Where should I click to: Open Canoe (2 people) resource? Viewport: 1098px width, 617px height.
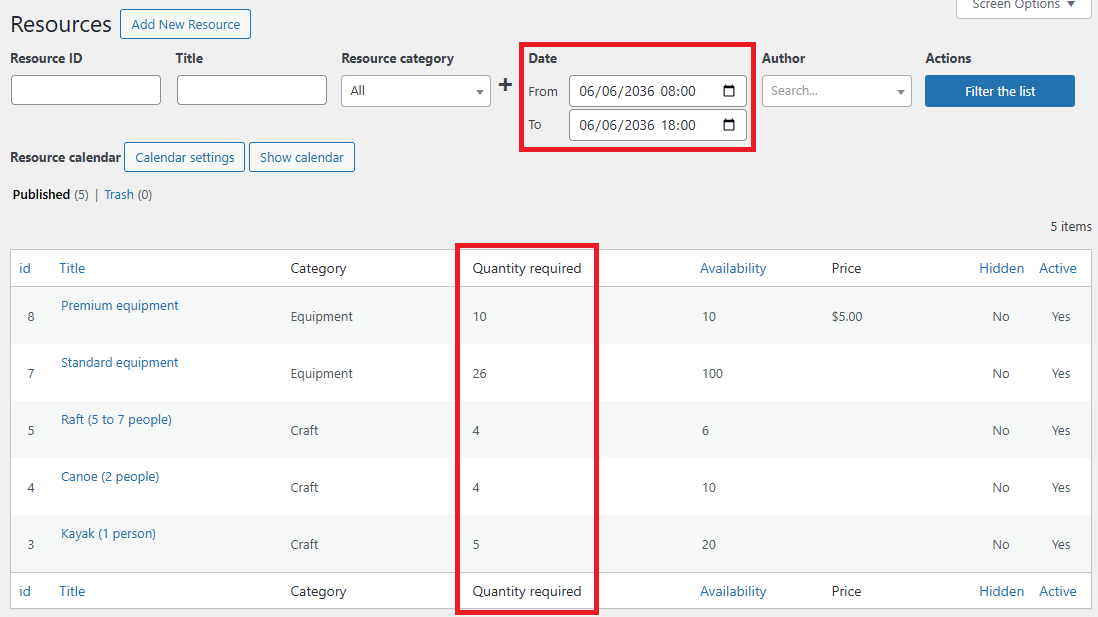110,476
